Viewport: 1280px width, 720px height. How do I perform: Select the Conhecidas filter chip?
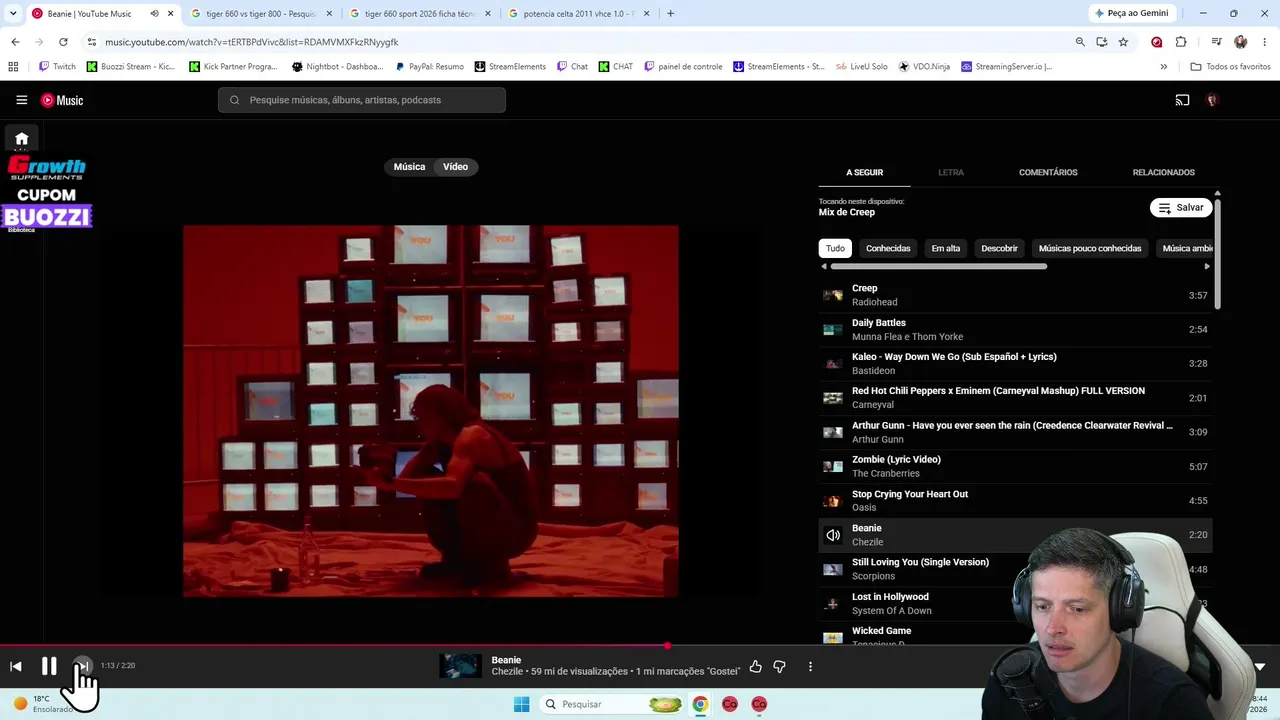(888, 248)
